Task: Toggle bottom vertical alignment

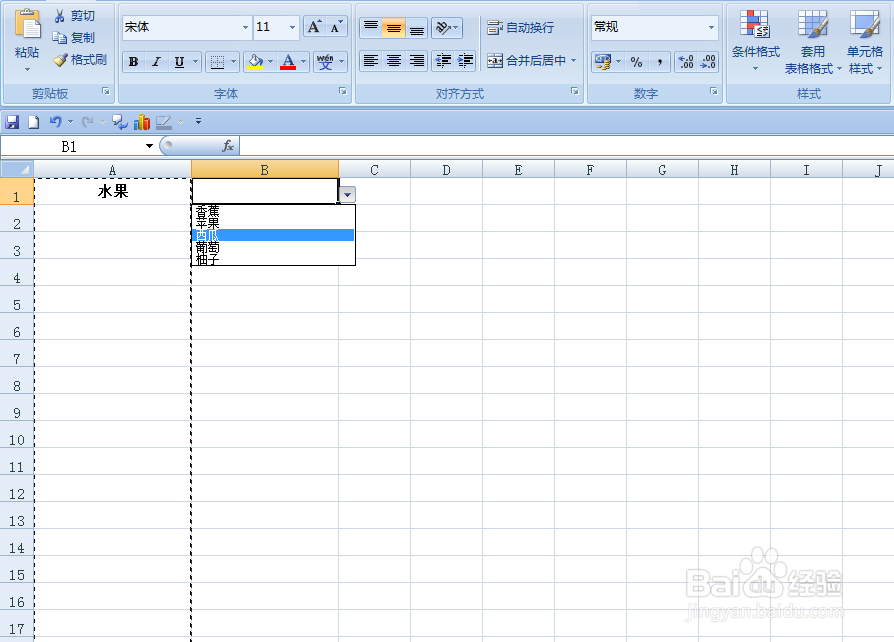Action: click(x=417, y=27)
